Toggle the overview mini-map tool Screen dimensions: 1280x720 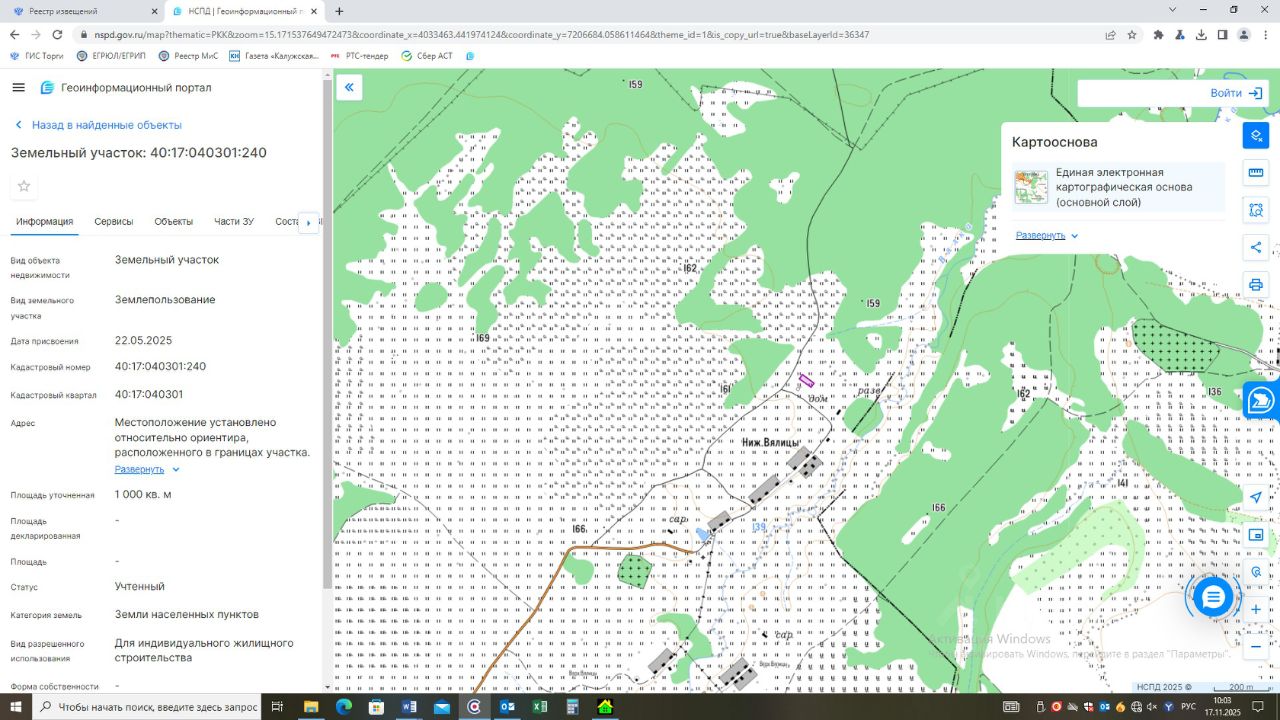pyautogui.click(x=1256, y=535)
